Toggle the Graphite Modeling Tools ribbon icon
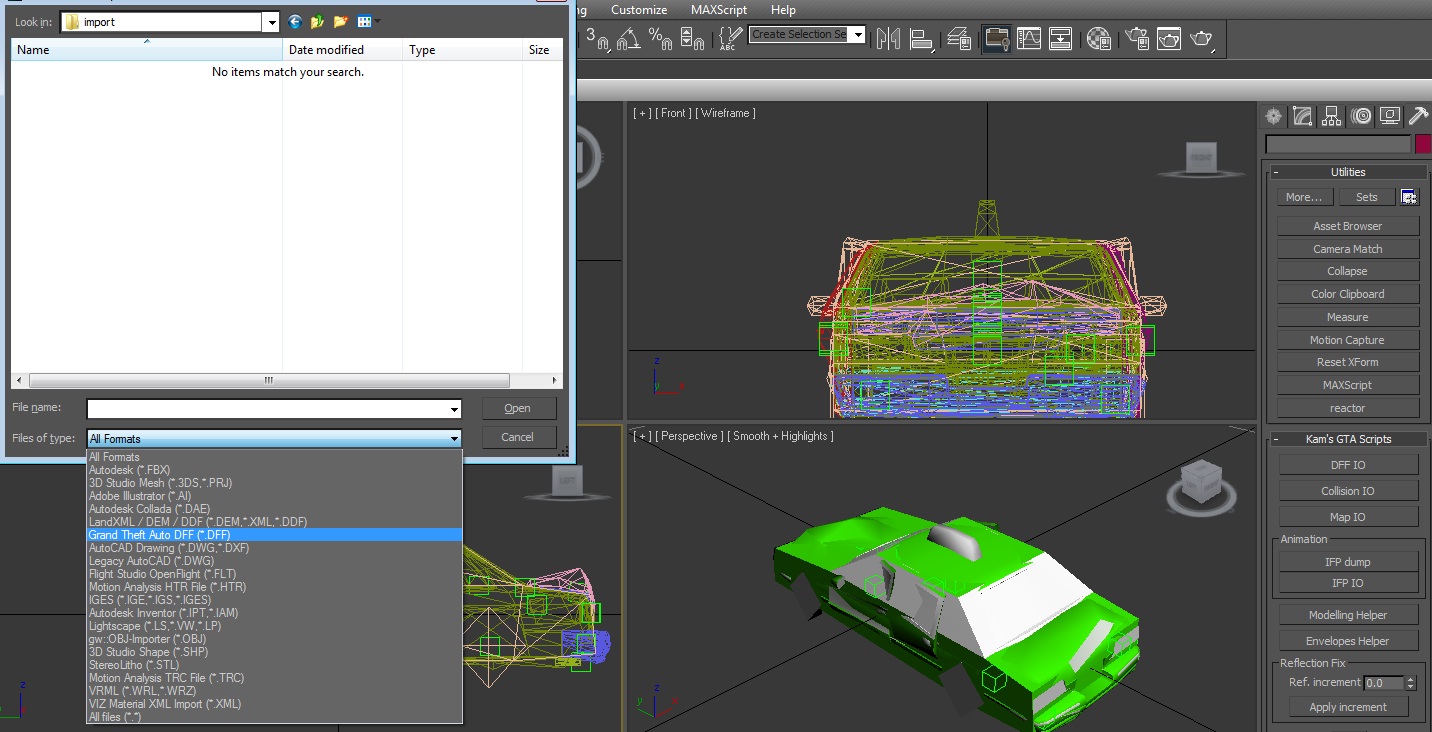 pyautogui.click(x=996, y=38)
